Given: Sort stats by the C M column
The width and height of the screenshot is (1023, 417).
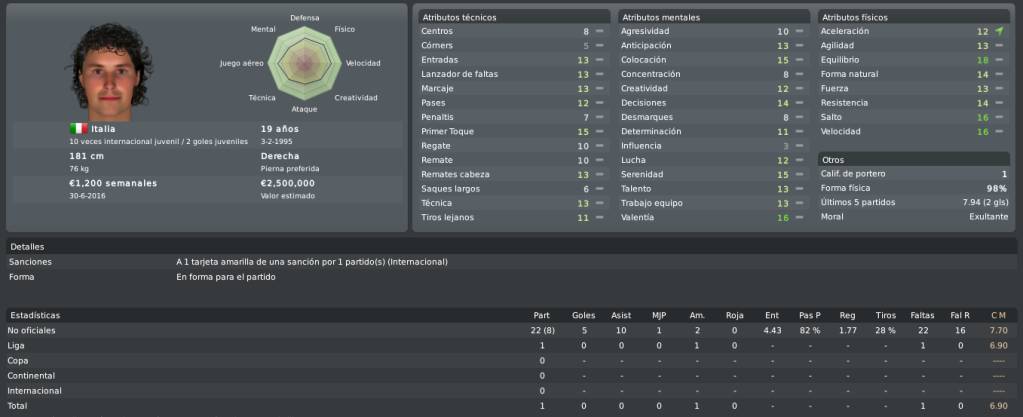Looking at the screenshot, I should pos(998,315).
